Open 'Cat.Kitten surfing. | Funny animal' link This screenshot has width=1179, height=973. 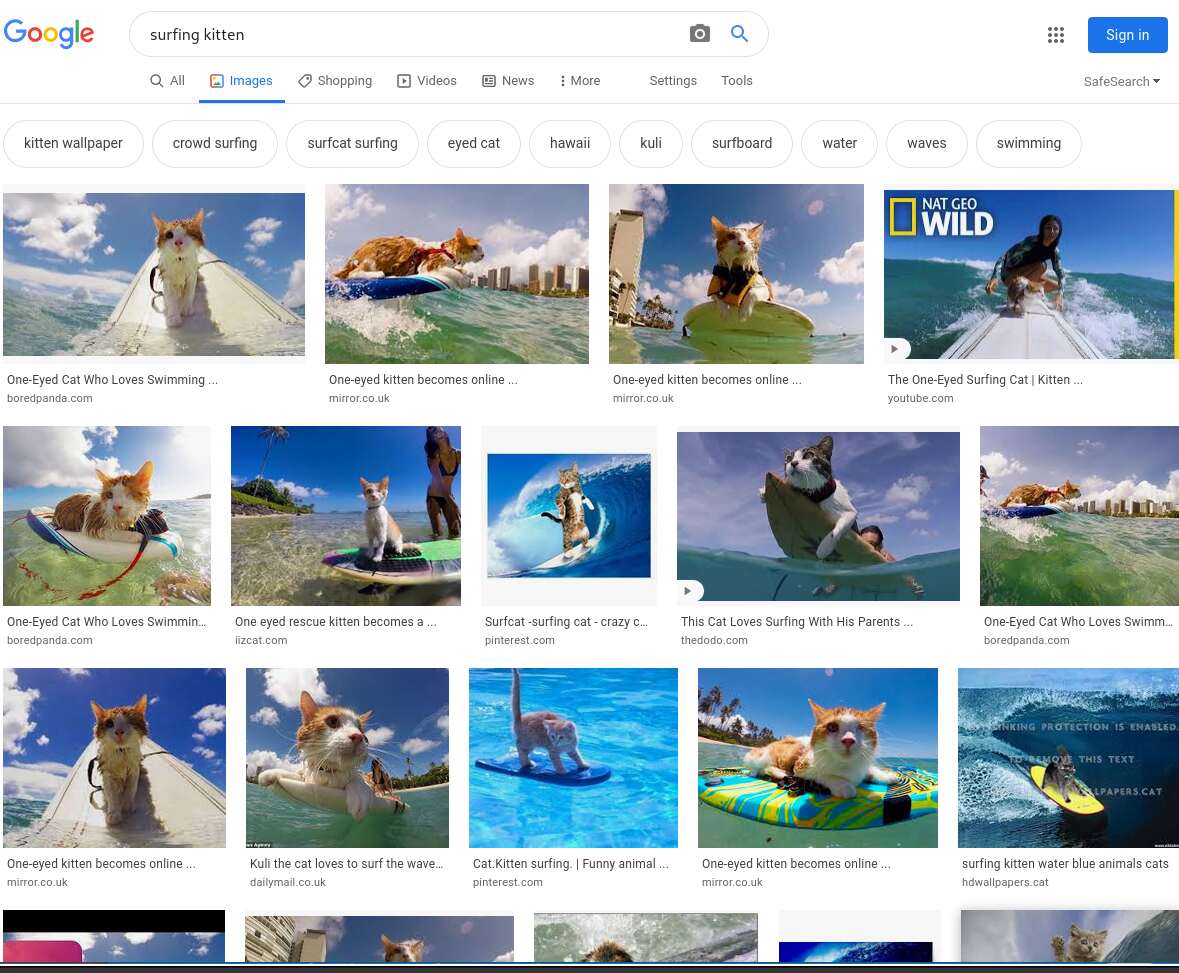(x=571, y=864)
